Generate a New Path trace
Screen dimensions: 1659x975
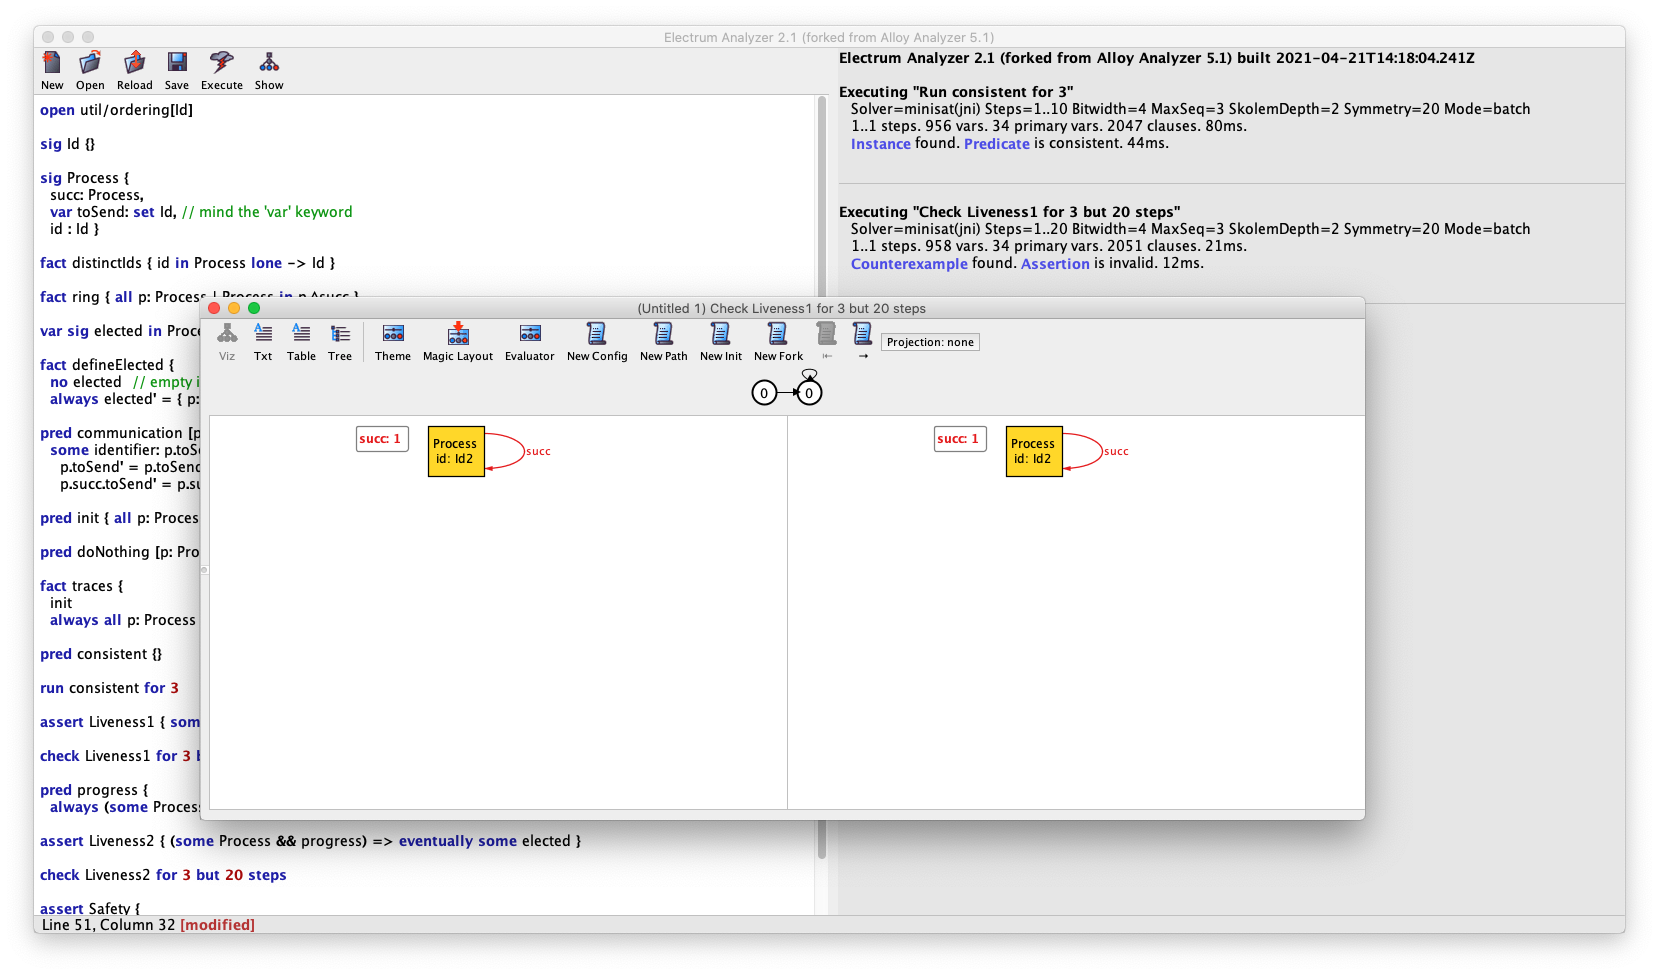point(664,342)
